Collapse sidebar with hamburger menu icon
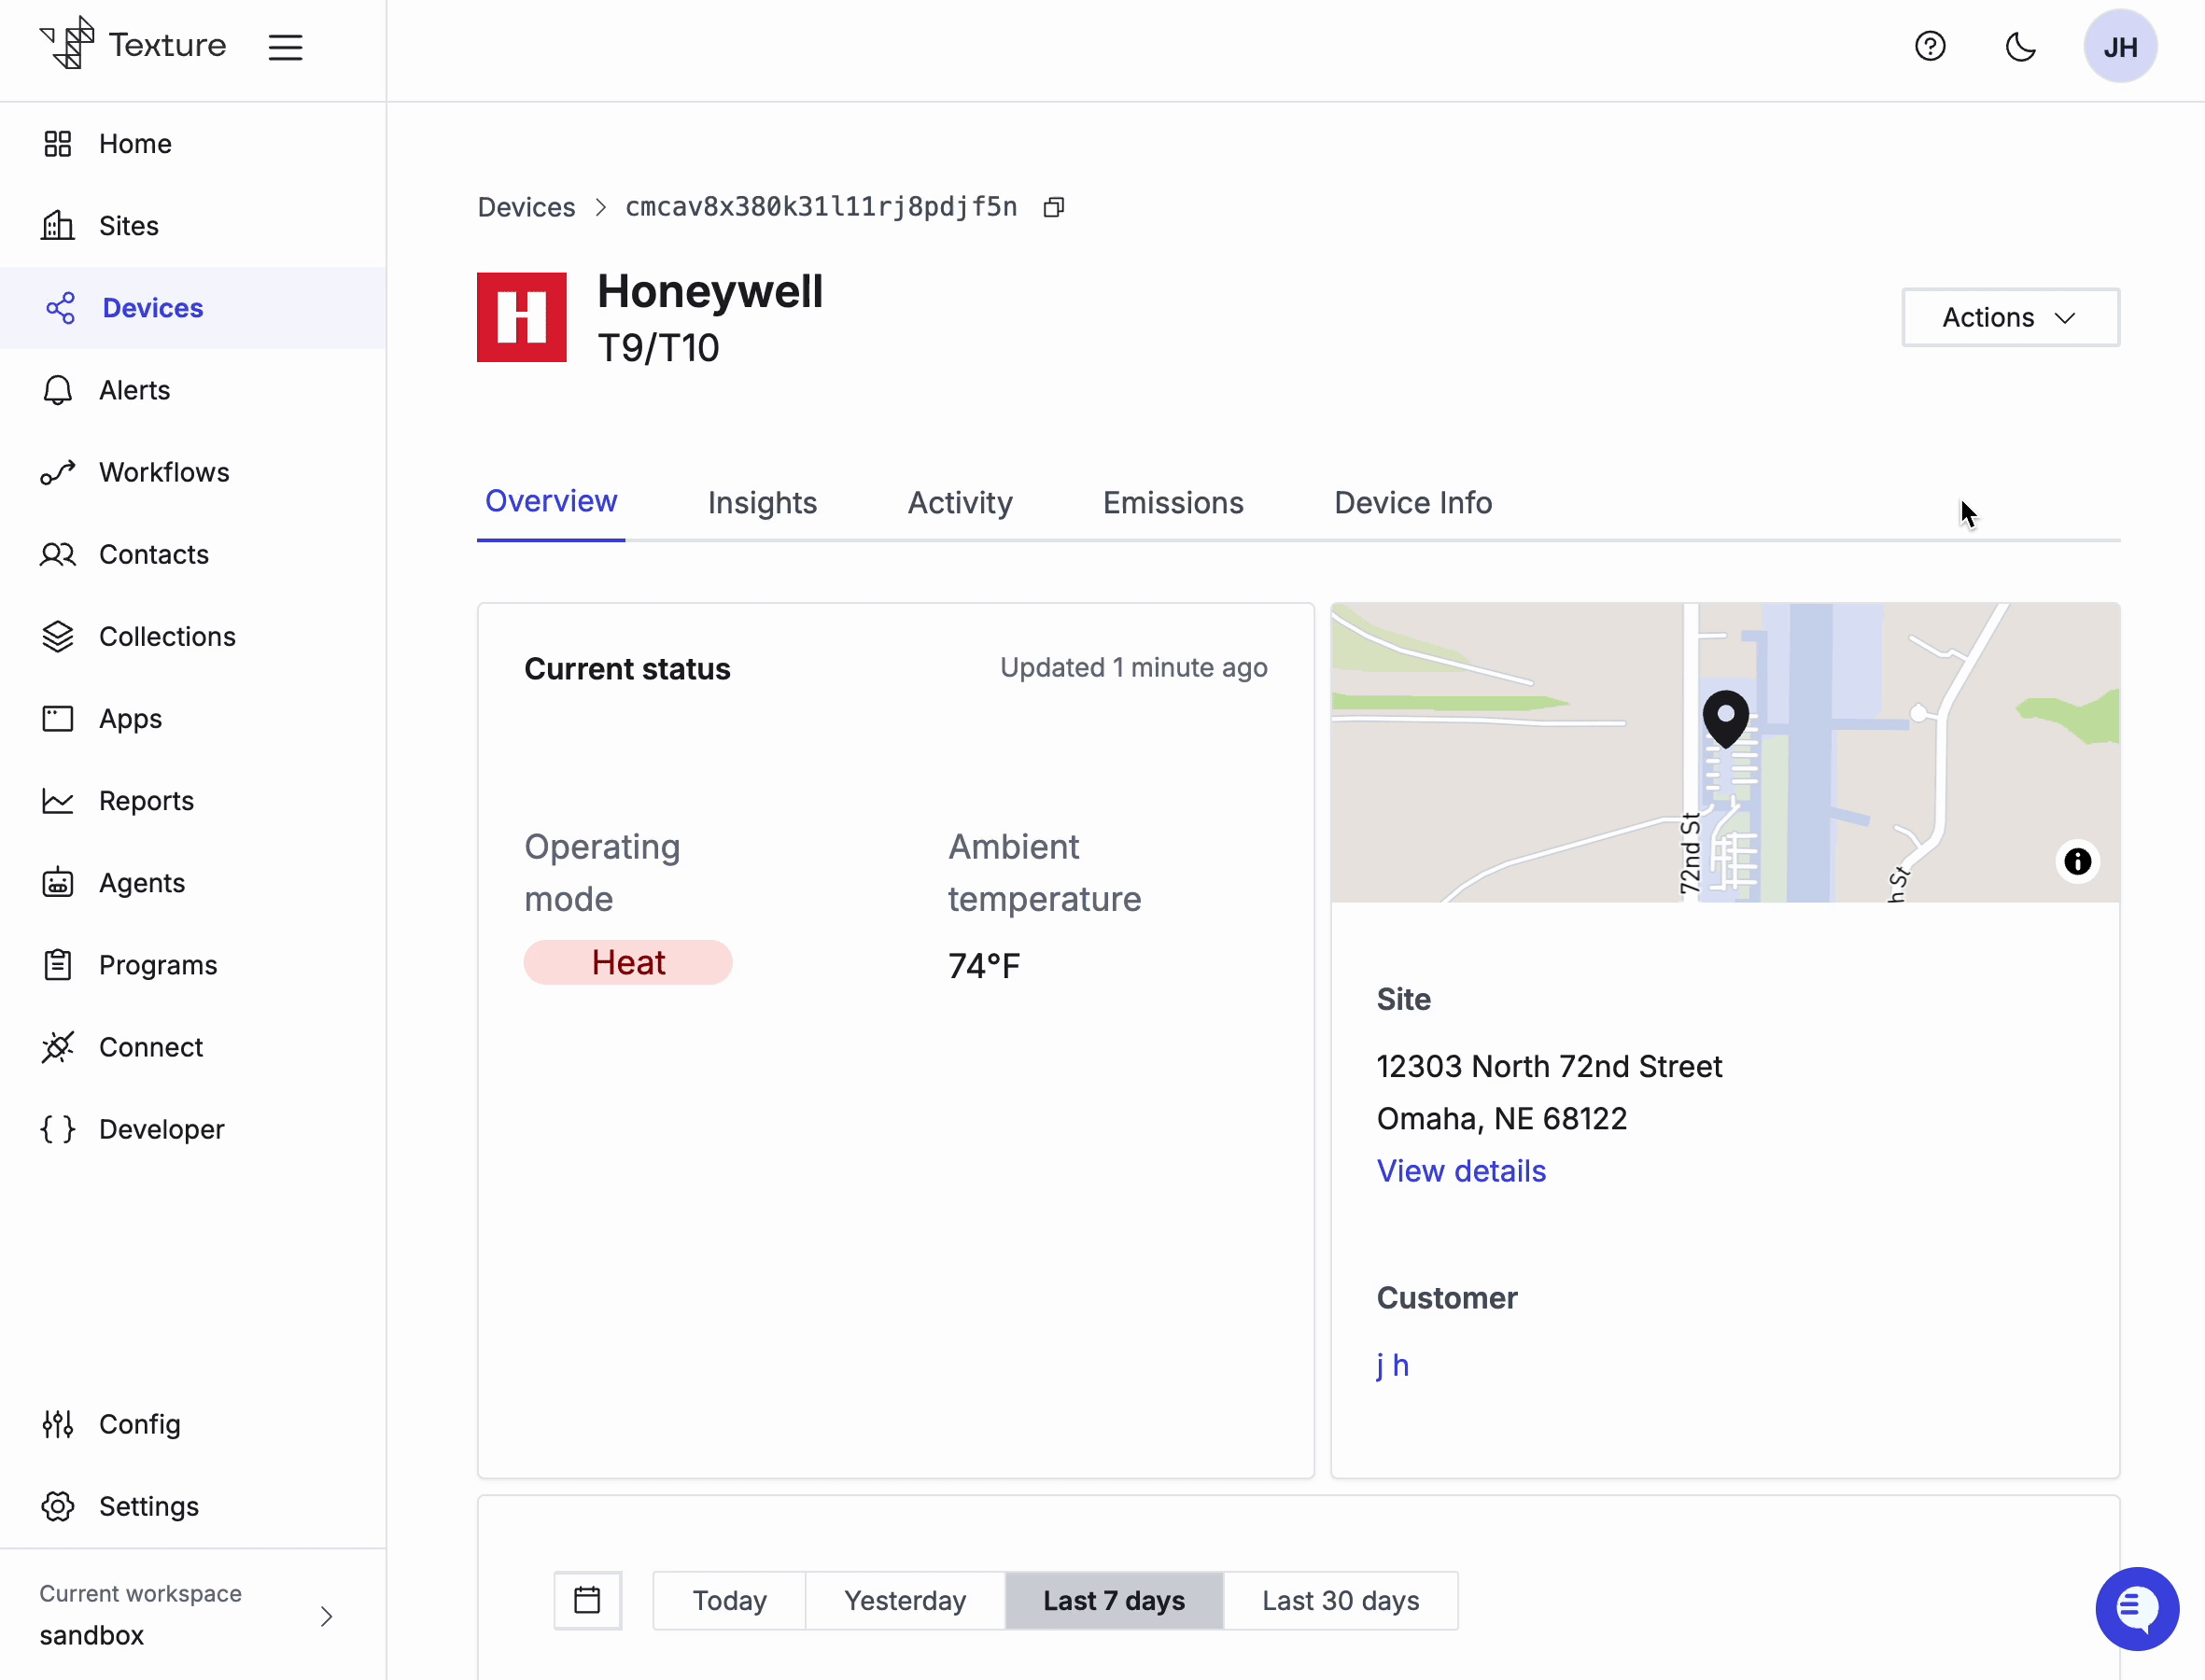The image size is (2205, 1680). pyautogui.click(x=285, y=47)
